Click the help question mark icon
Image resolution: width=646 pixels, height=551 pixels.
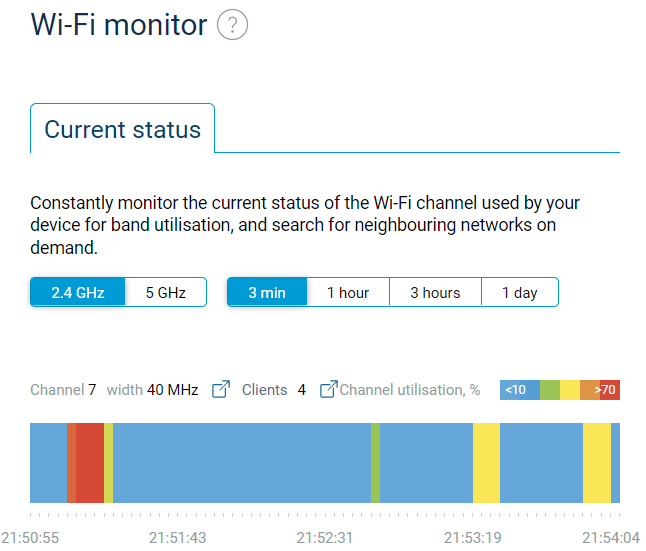[232, 25]
